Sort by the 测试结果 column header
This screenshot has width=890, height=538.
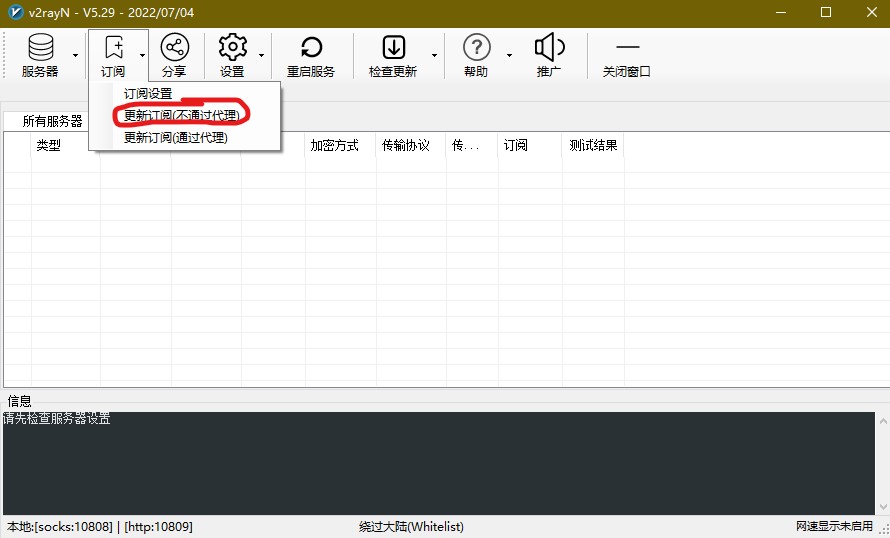593,145
